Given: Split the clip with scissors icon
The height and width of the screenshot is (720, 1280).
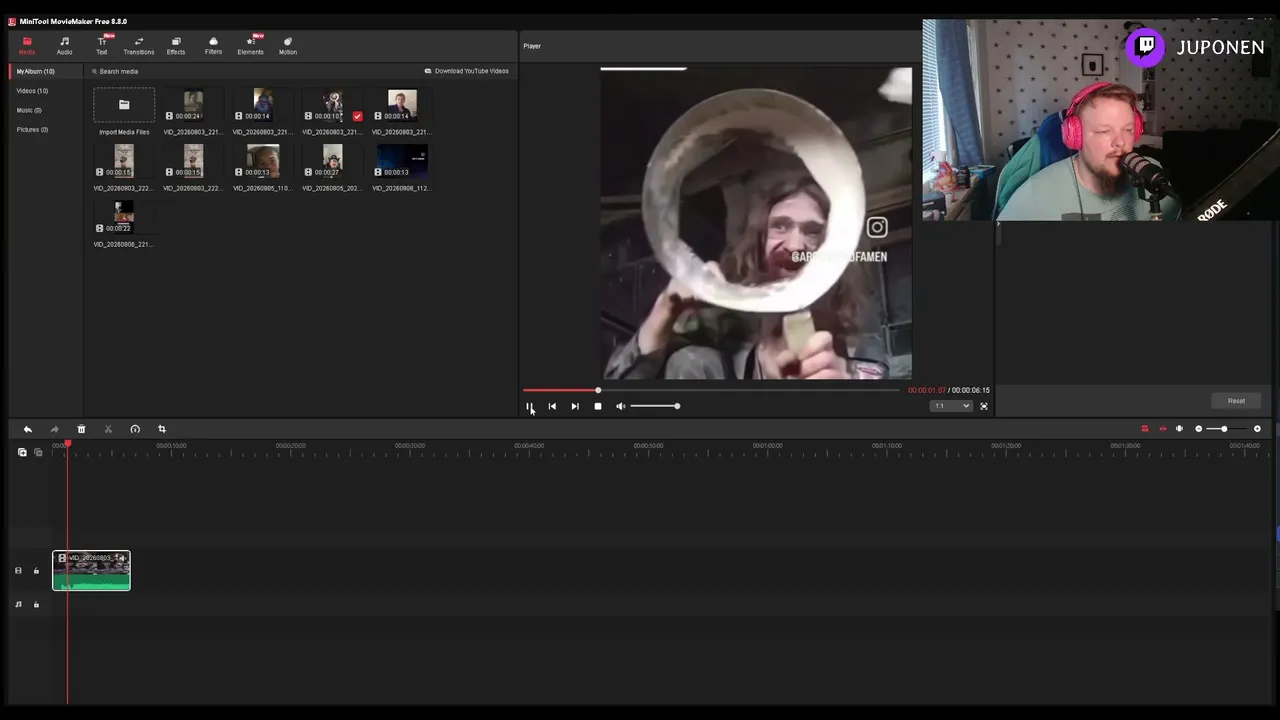Looking at the screenshot, I should (x=108, y=429).
